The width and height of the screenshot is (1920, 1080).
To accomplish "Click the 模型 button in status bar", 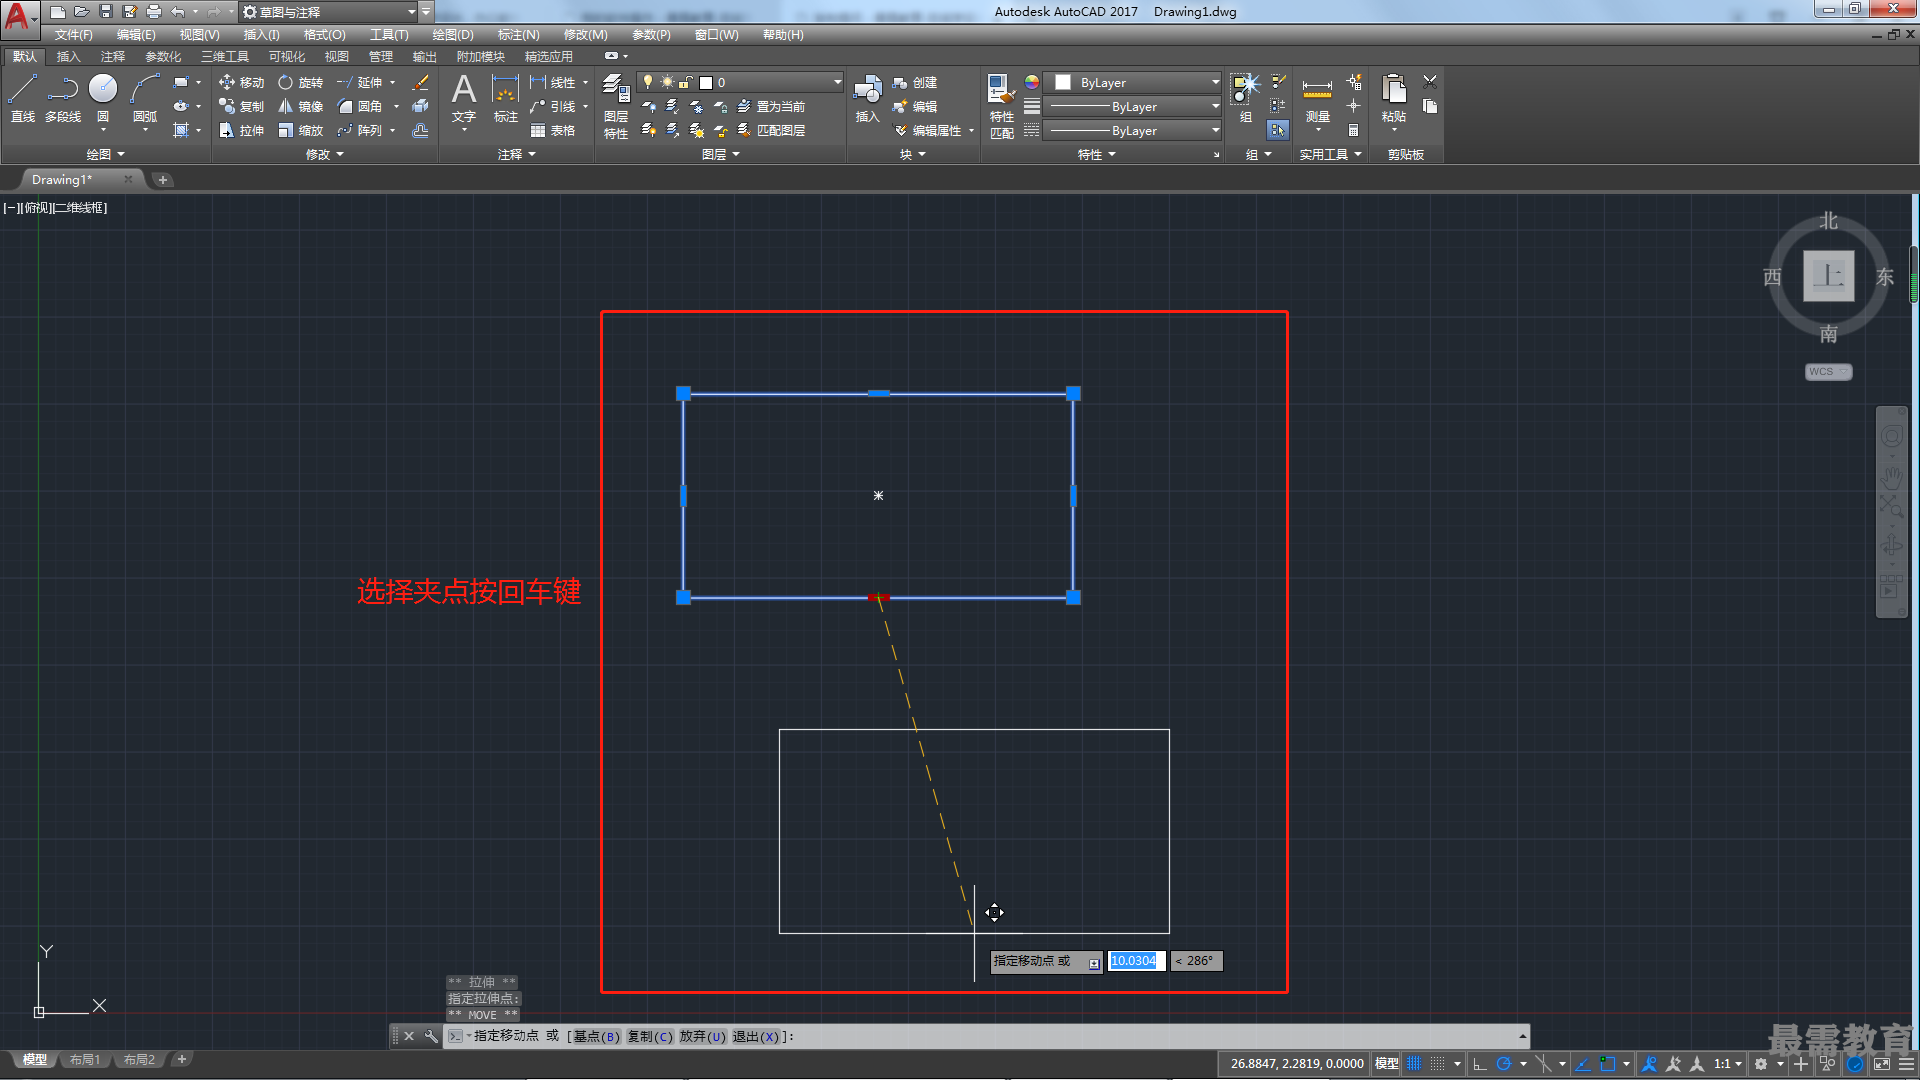I will point(1386,1064).
